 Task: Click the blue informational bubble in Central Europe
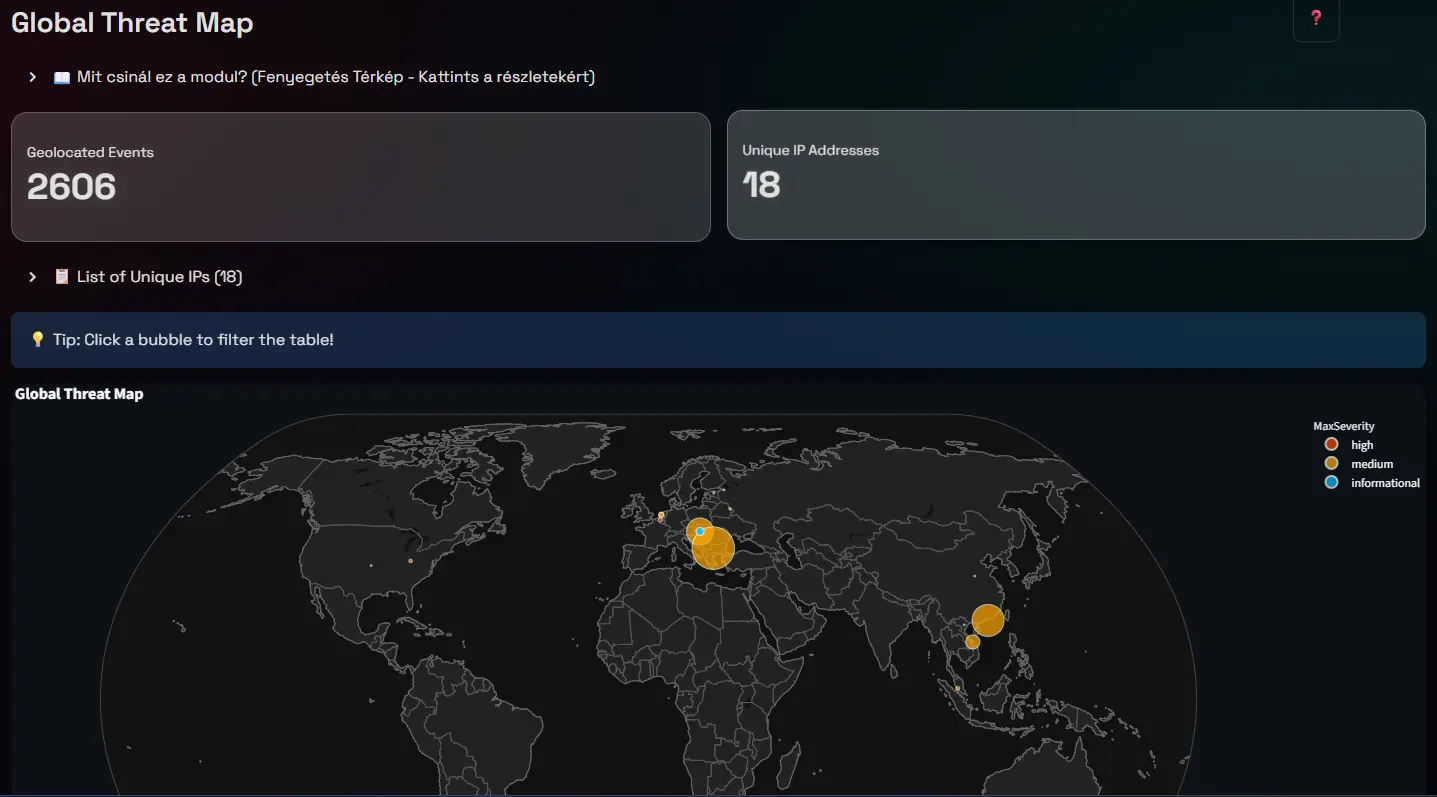(x=700, y=531)
